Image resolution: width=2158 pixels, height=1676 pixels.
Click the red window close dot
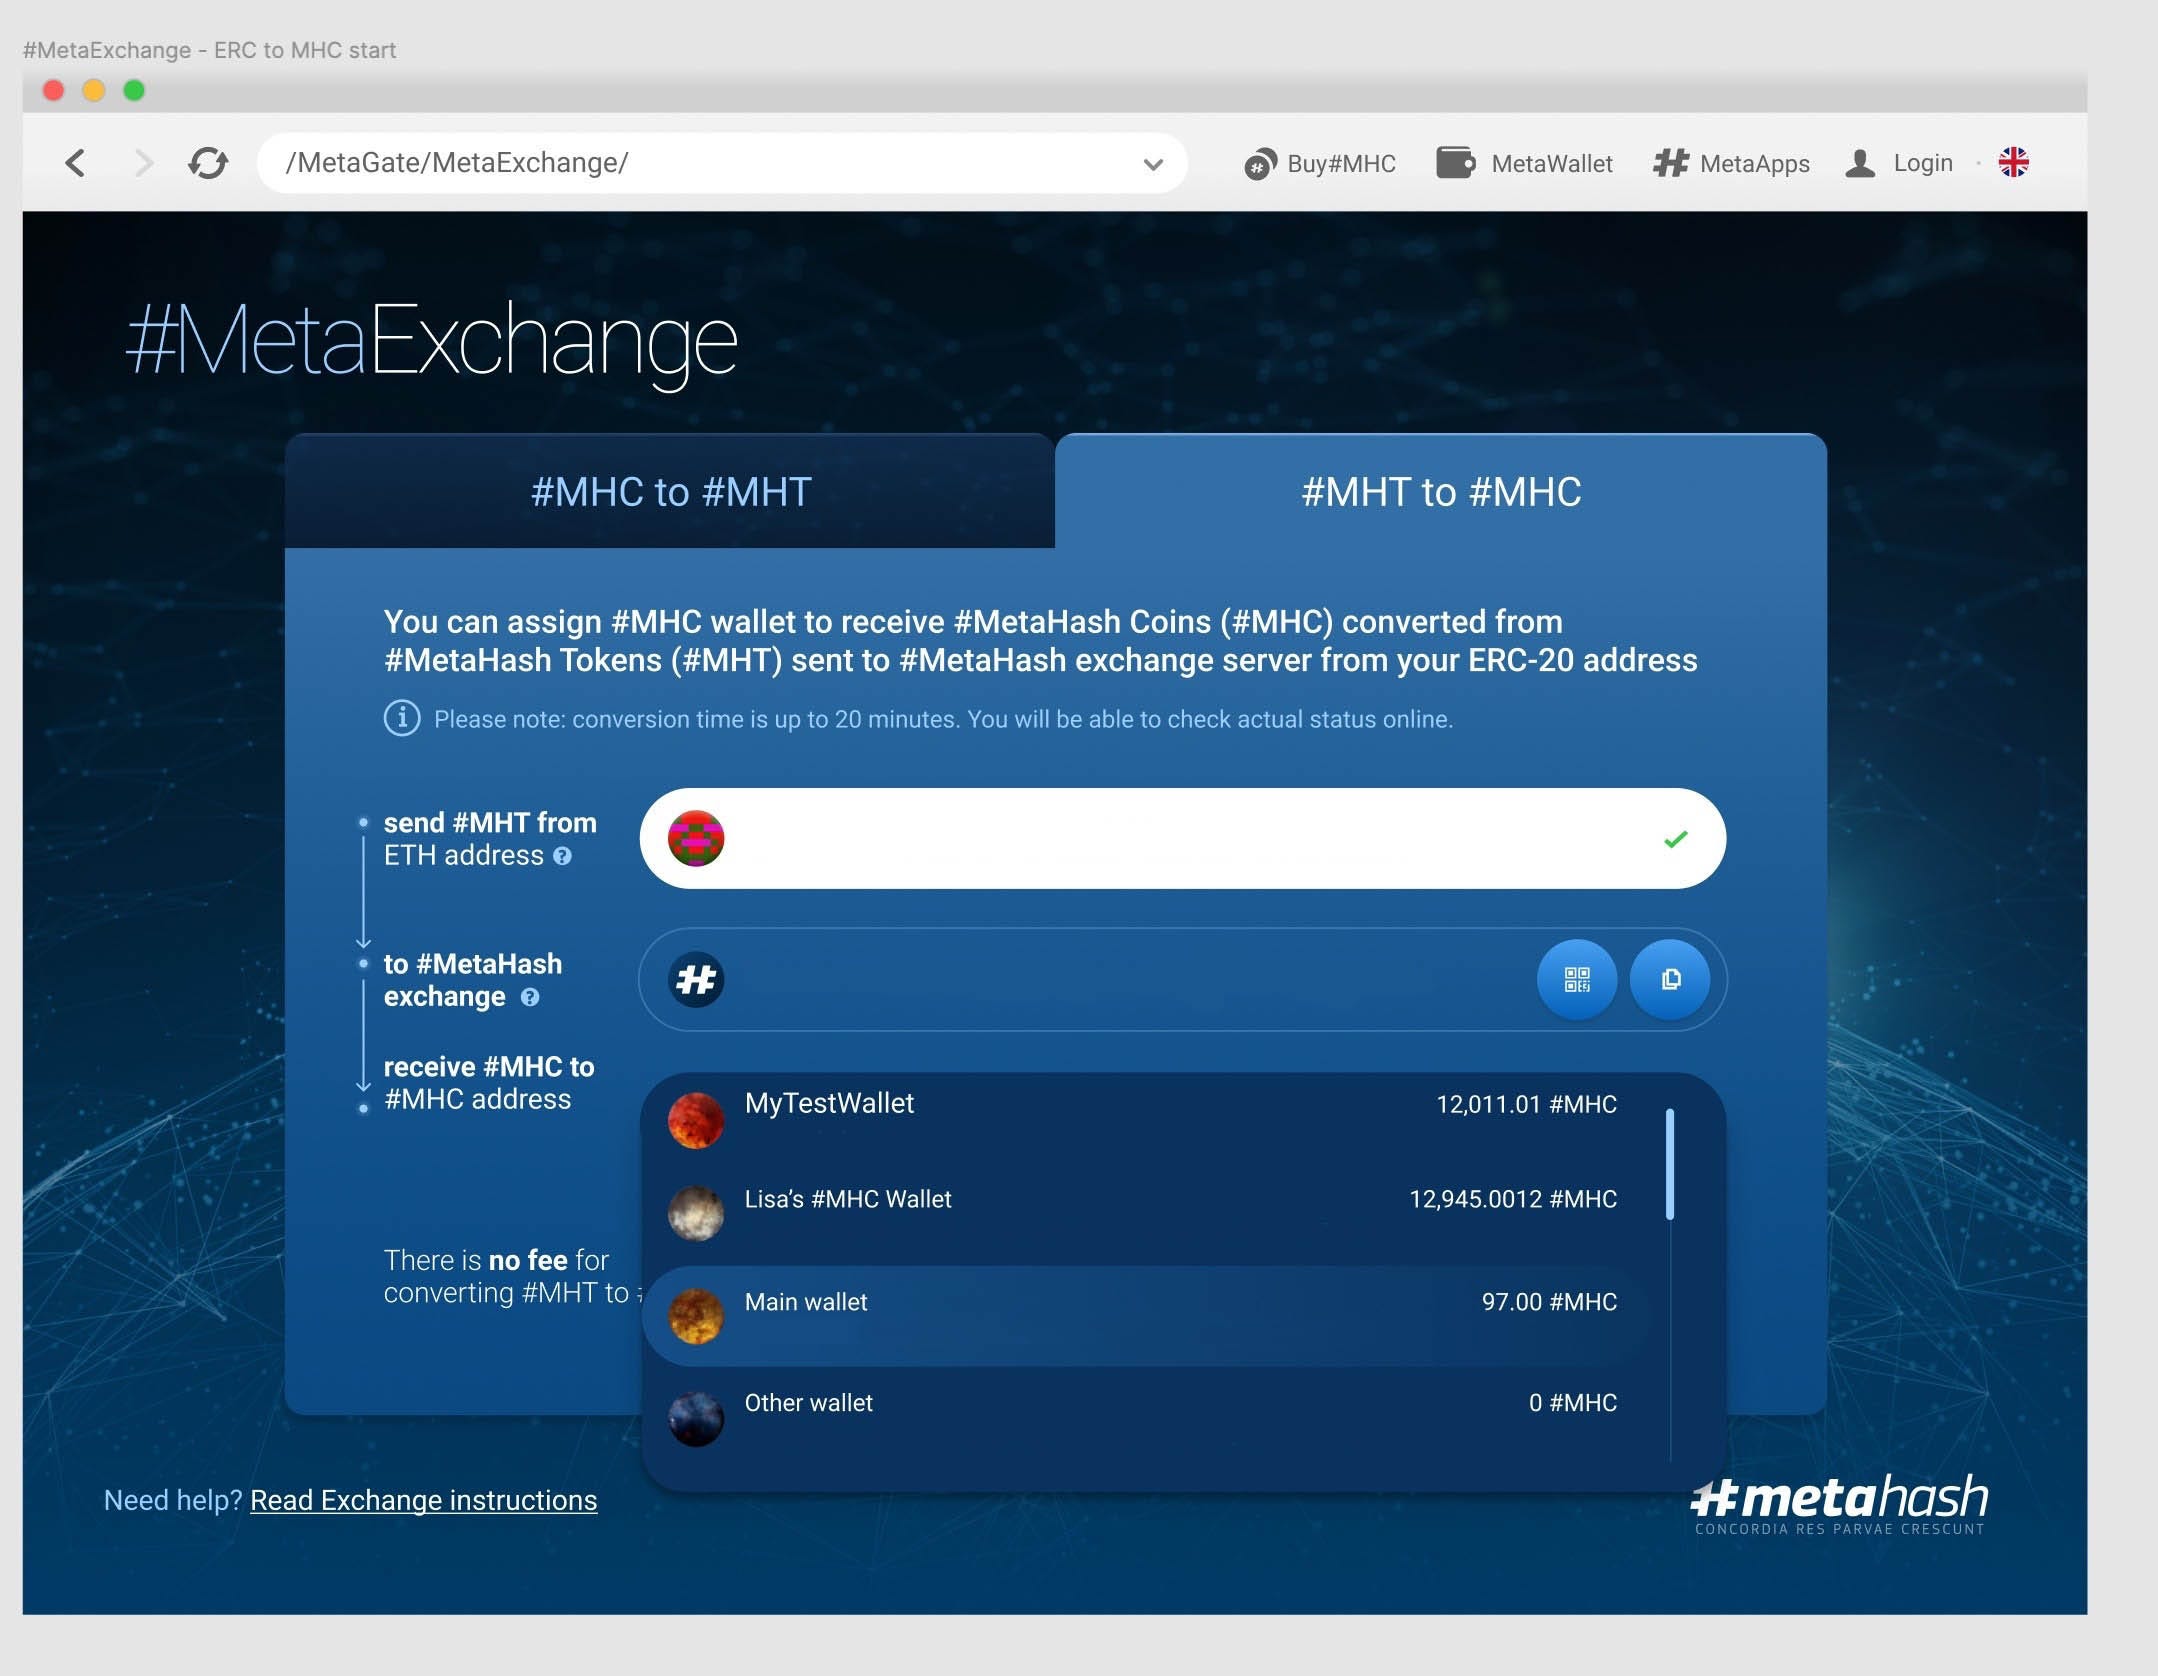coord(54,91)
